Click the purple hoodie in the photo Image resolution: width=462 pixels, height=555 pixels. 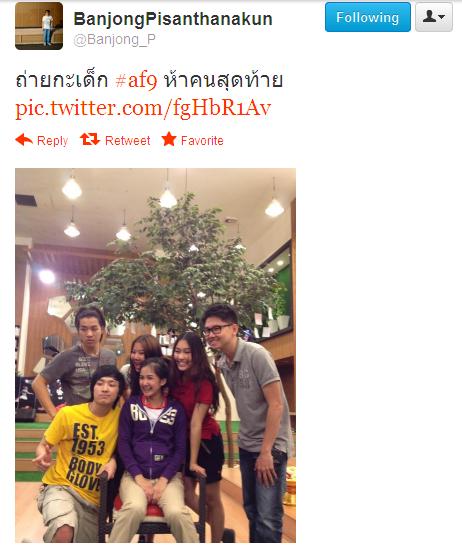pos(152,437)
